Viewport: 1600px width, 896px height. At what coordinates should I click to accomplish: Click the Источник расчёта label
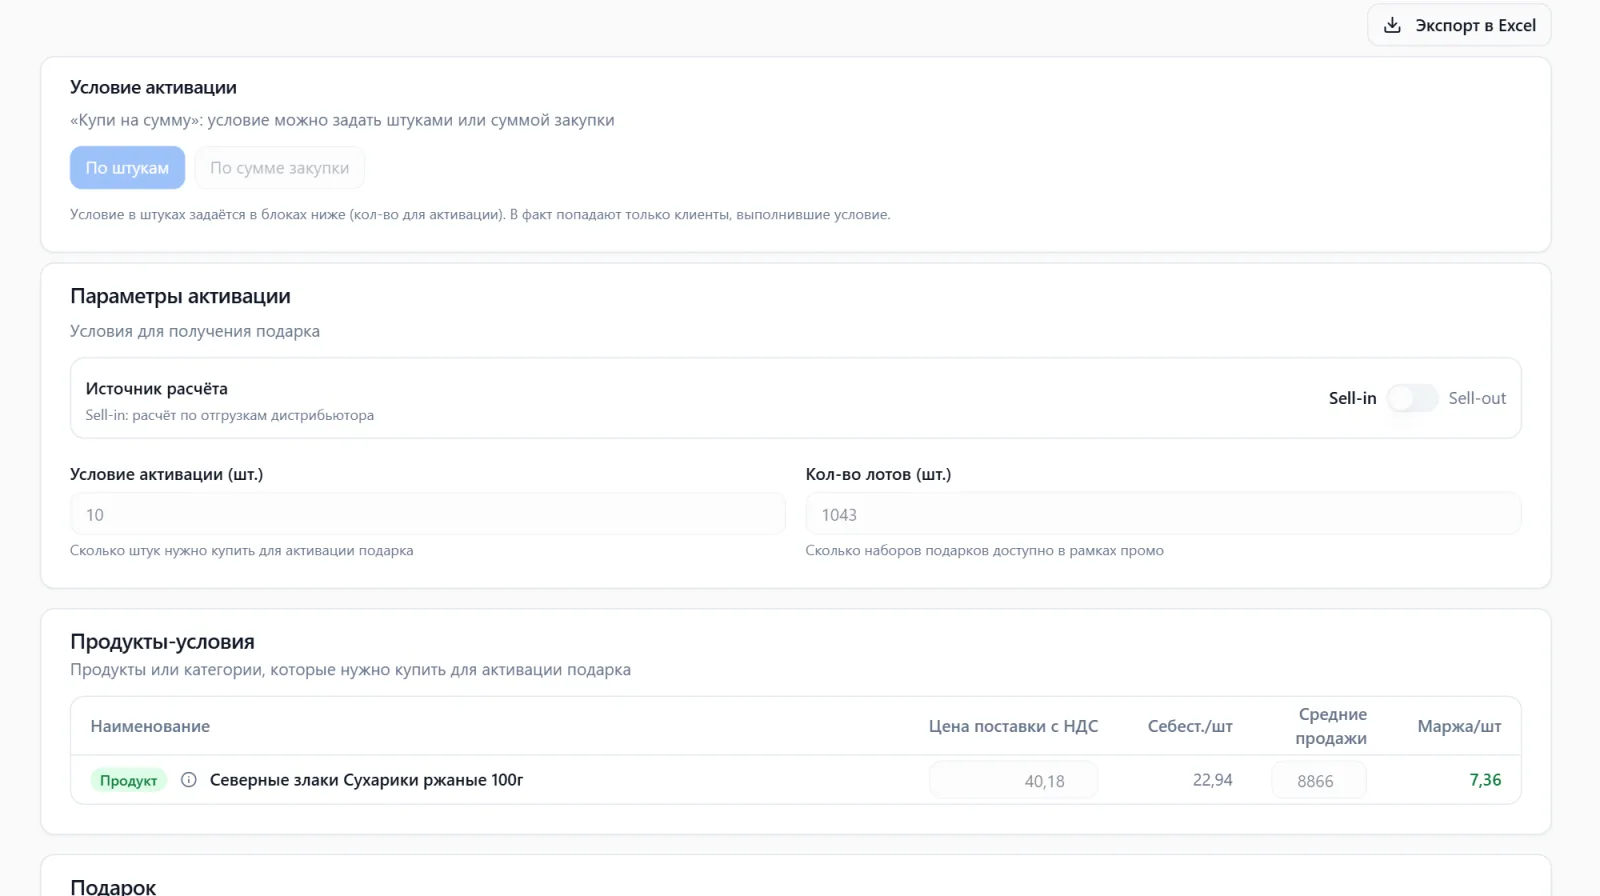157,389
